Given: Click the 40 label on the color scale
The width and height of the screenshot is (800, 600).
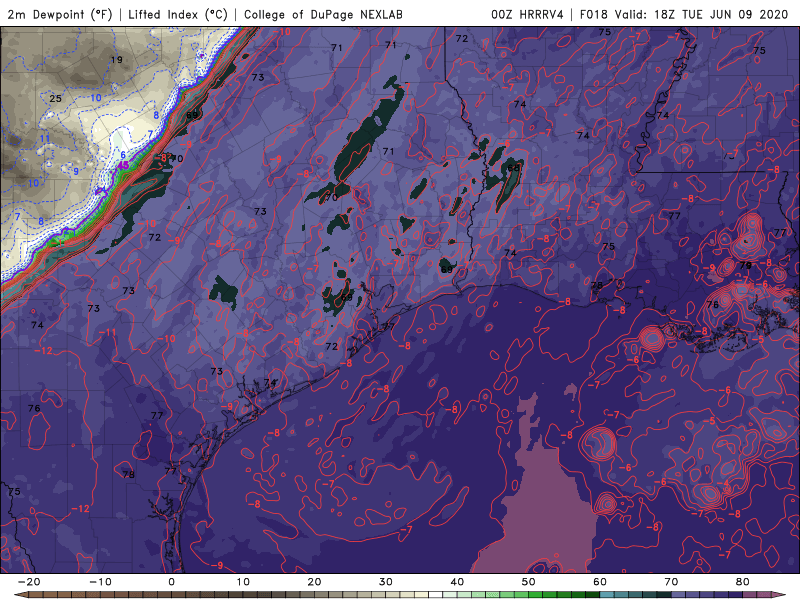Looking at the screenshot, I should (457, 582).
